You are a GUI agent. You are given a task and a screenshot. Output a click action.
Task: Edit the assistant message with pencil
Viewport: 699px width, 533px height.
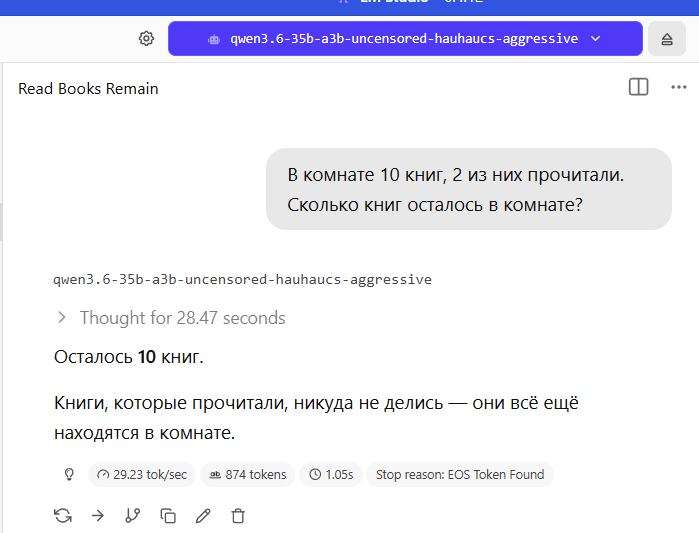(x=203, y=516)
